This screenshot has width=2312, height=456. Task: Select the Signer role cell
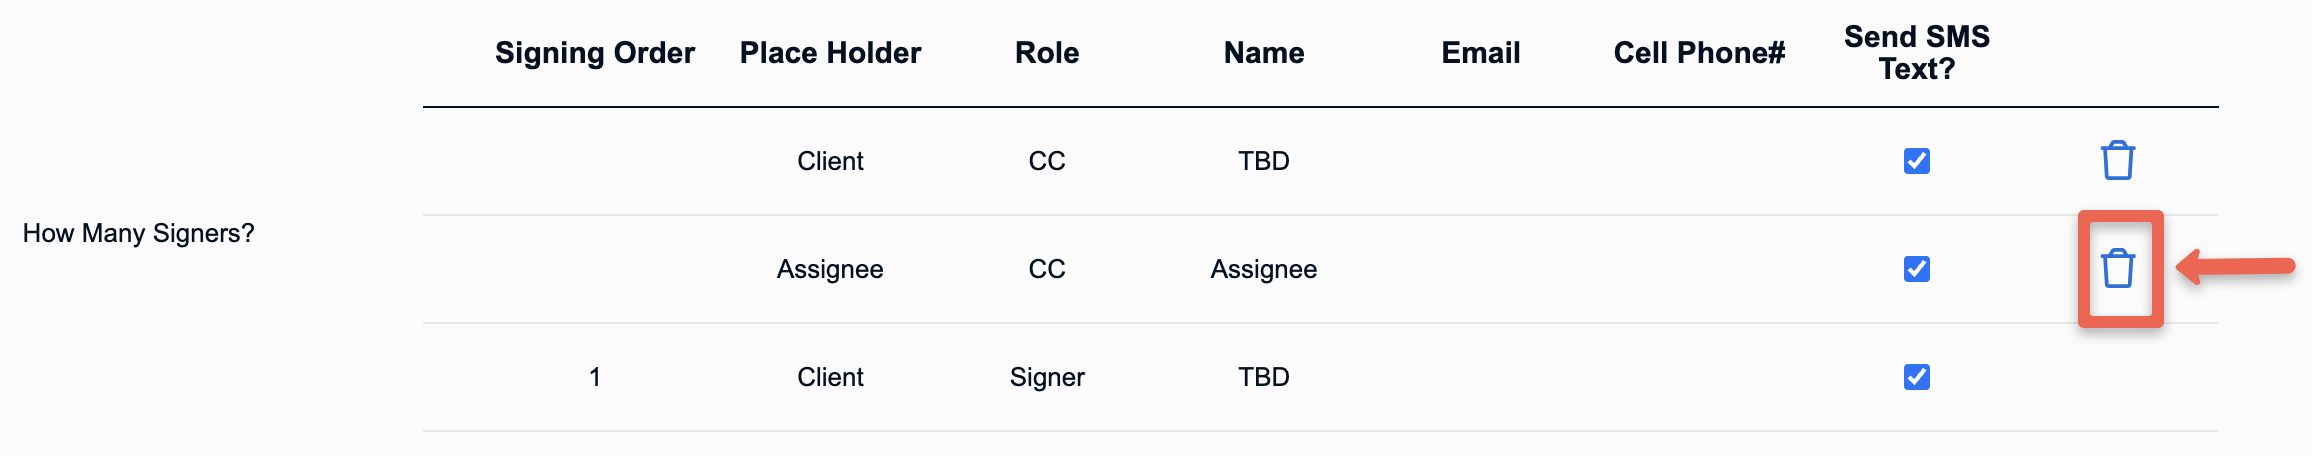(x=1047, y=377)
